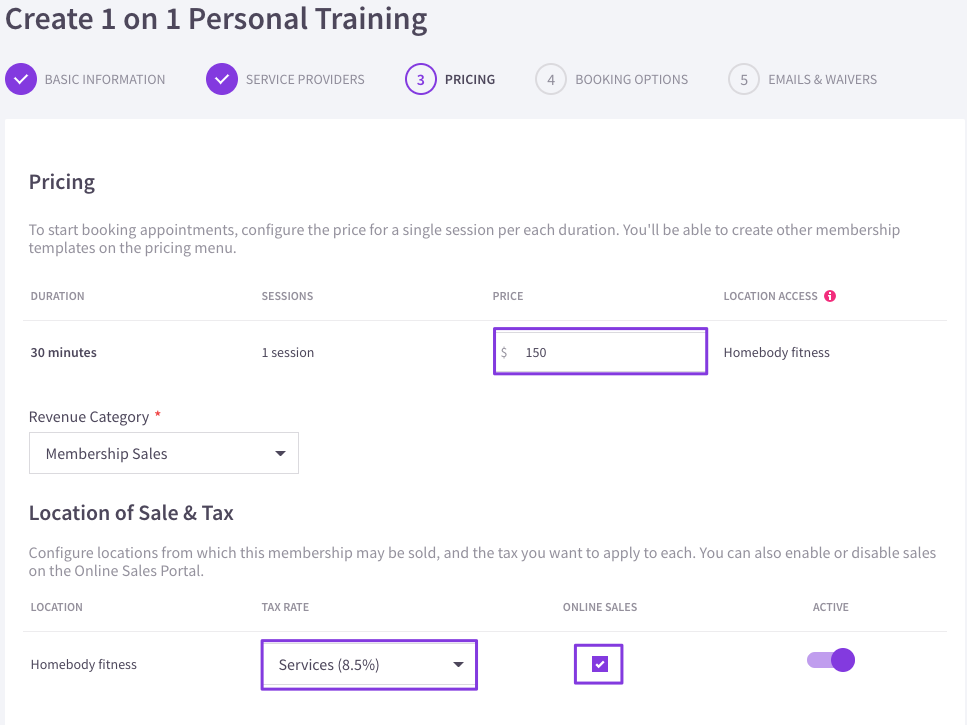Viewport: 967px width, 725px height.
Task: Click the price input field showing 150
Action: (600, 351)
